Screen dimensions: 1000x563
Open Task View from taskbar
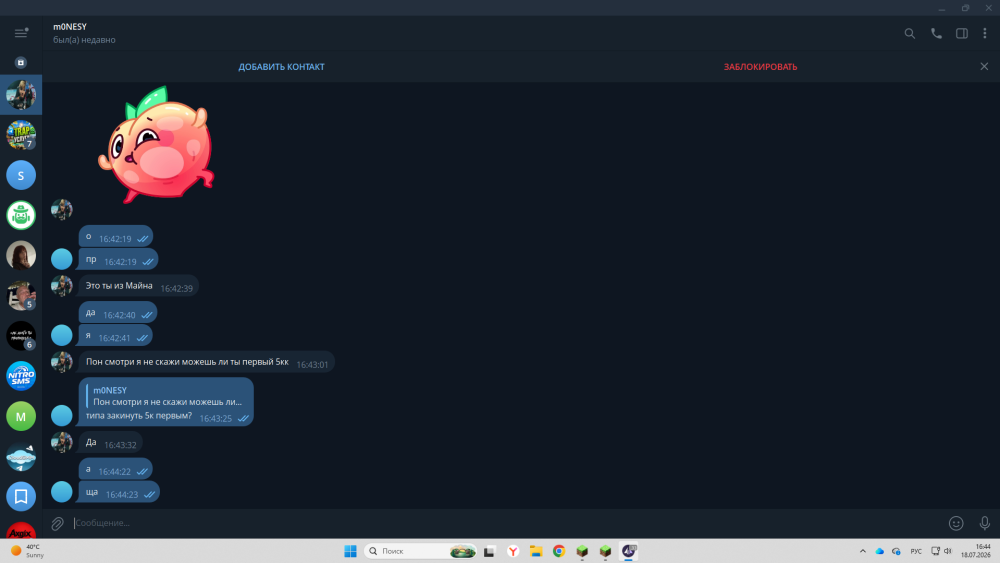coord(490,551)
